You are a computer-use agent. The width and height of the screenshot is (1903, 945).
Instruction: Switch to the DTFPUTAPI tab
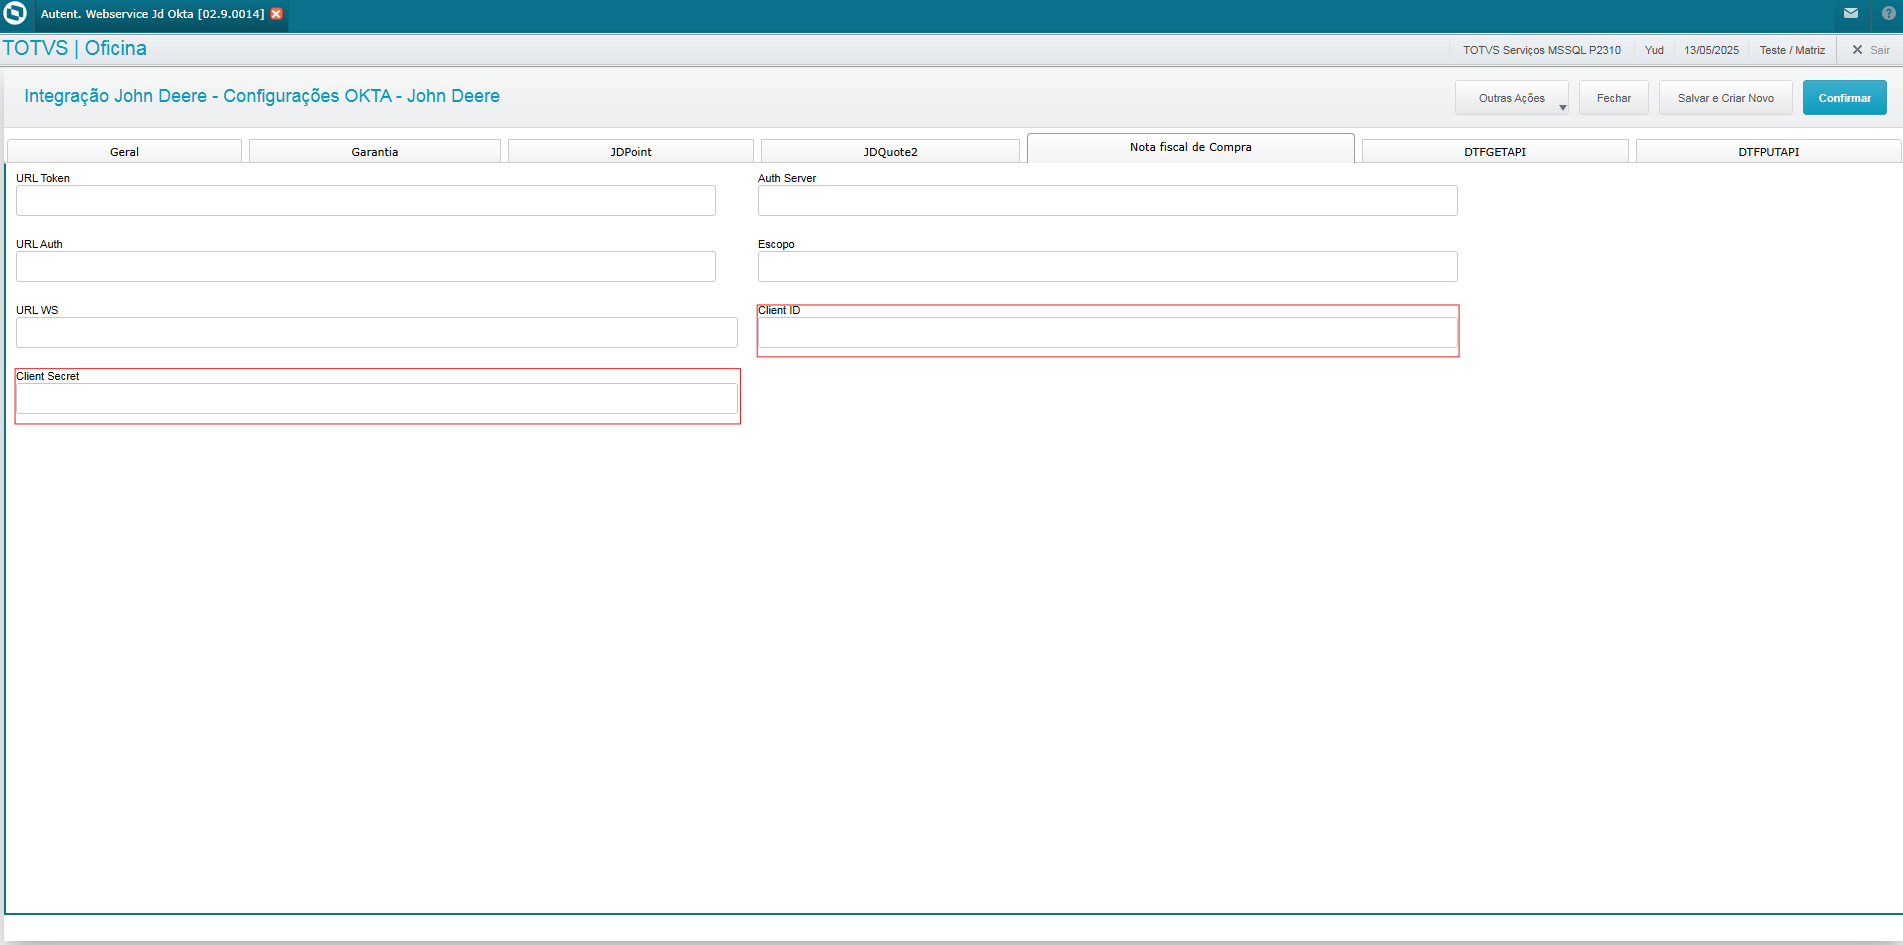[1768, 152]
